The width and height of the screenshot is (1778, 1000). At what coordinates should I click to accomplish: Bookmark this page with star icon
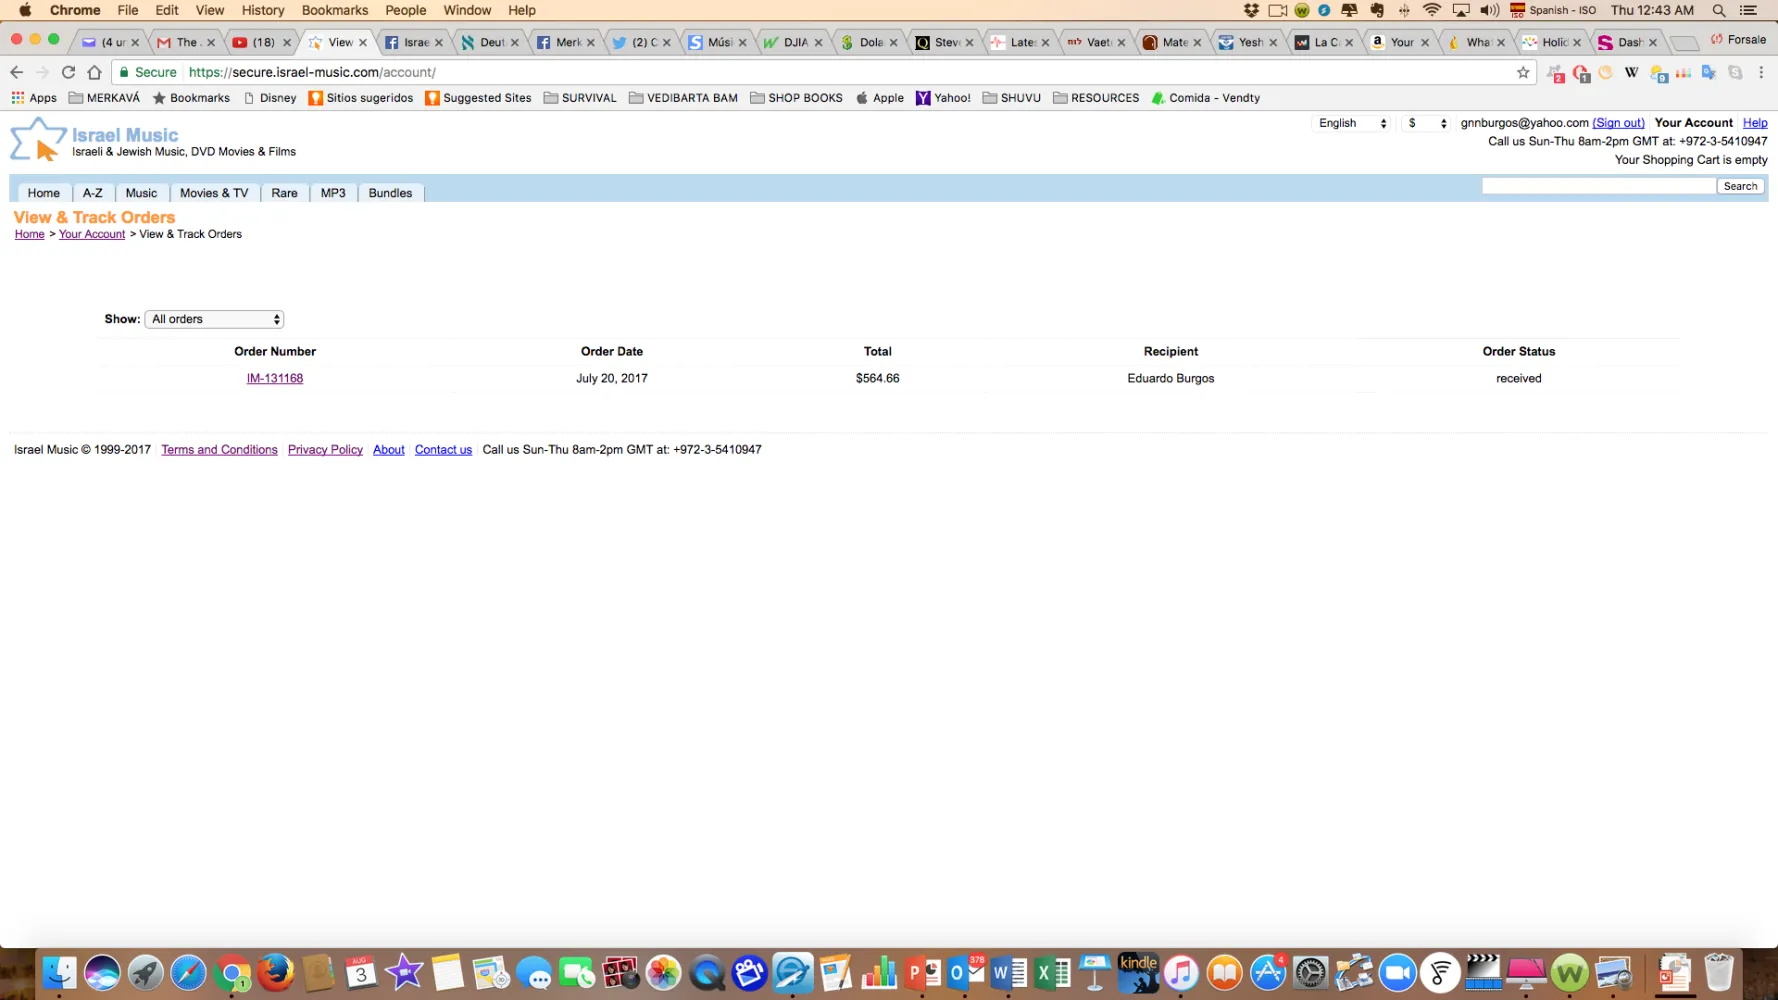[1523, 72]
